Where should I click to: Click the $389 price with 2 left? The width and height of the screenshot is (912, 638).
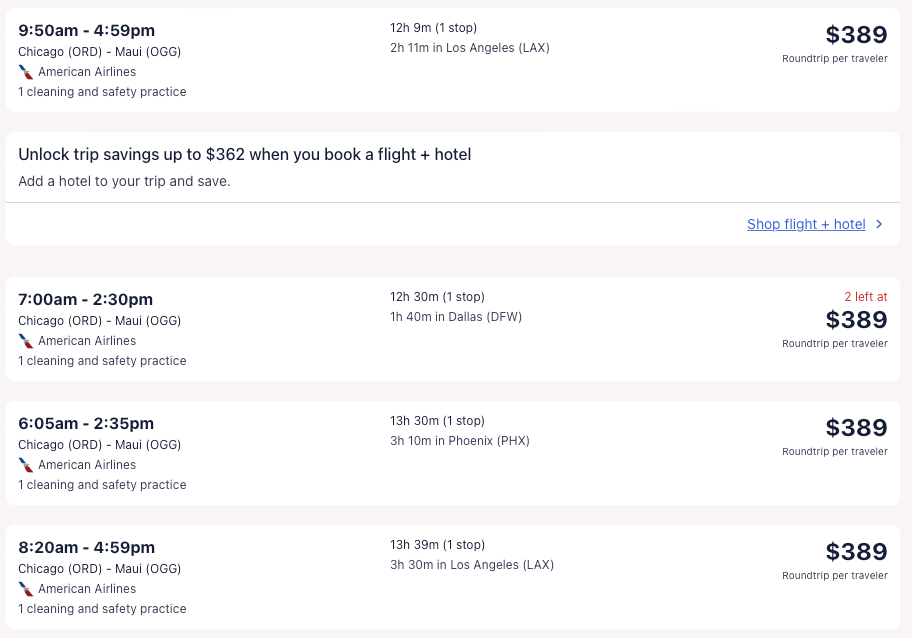(x=856, y=320)
